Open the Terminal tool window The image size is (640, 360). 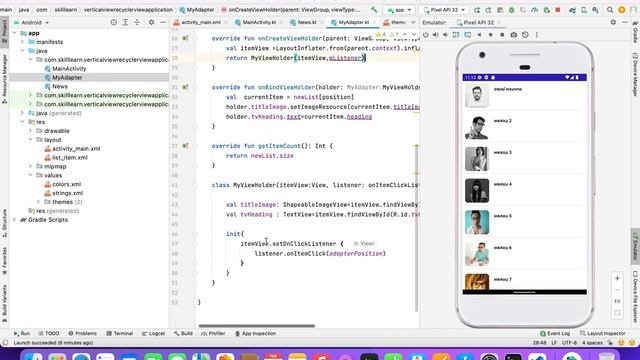pos(120,333)
